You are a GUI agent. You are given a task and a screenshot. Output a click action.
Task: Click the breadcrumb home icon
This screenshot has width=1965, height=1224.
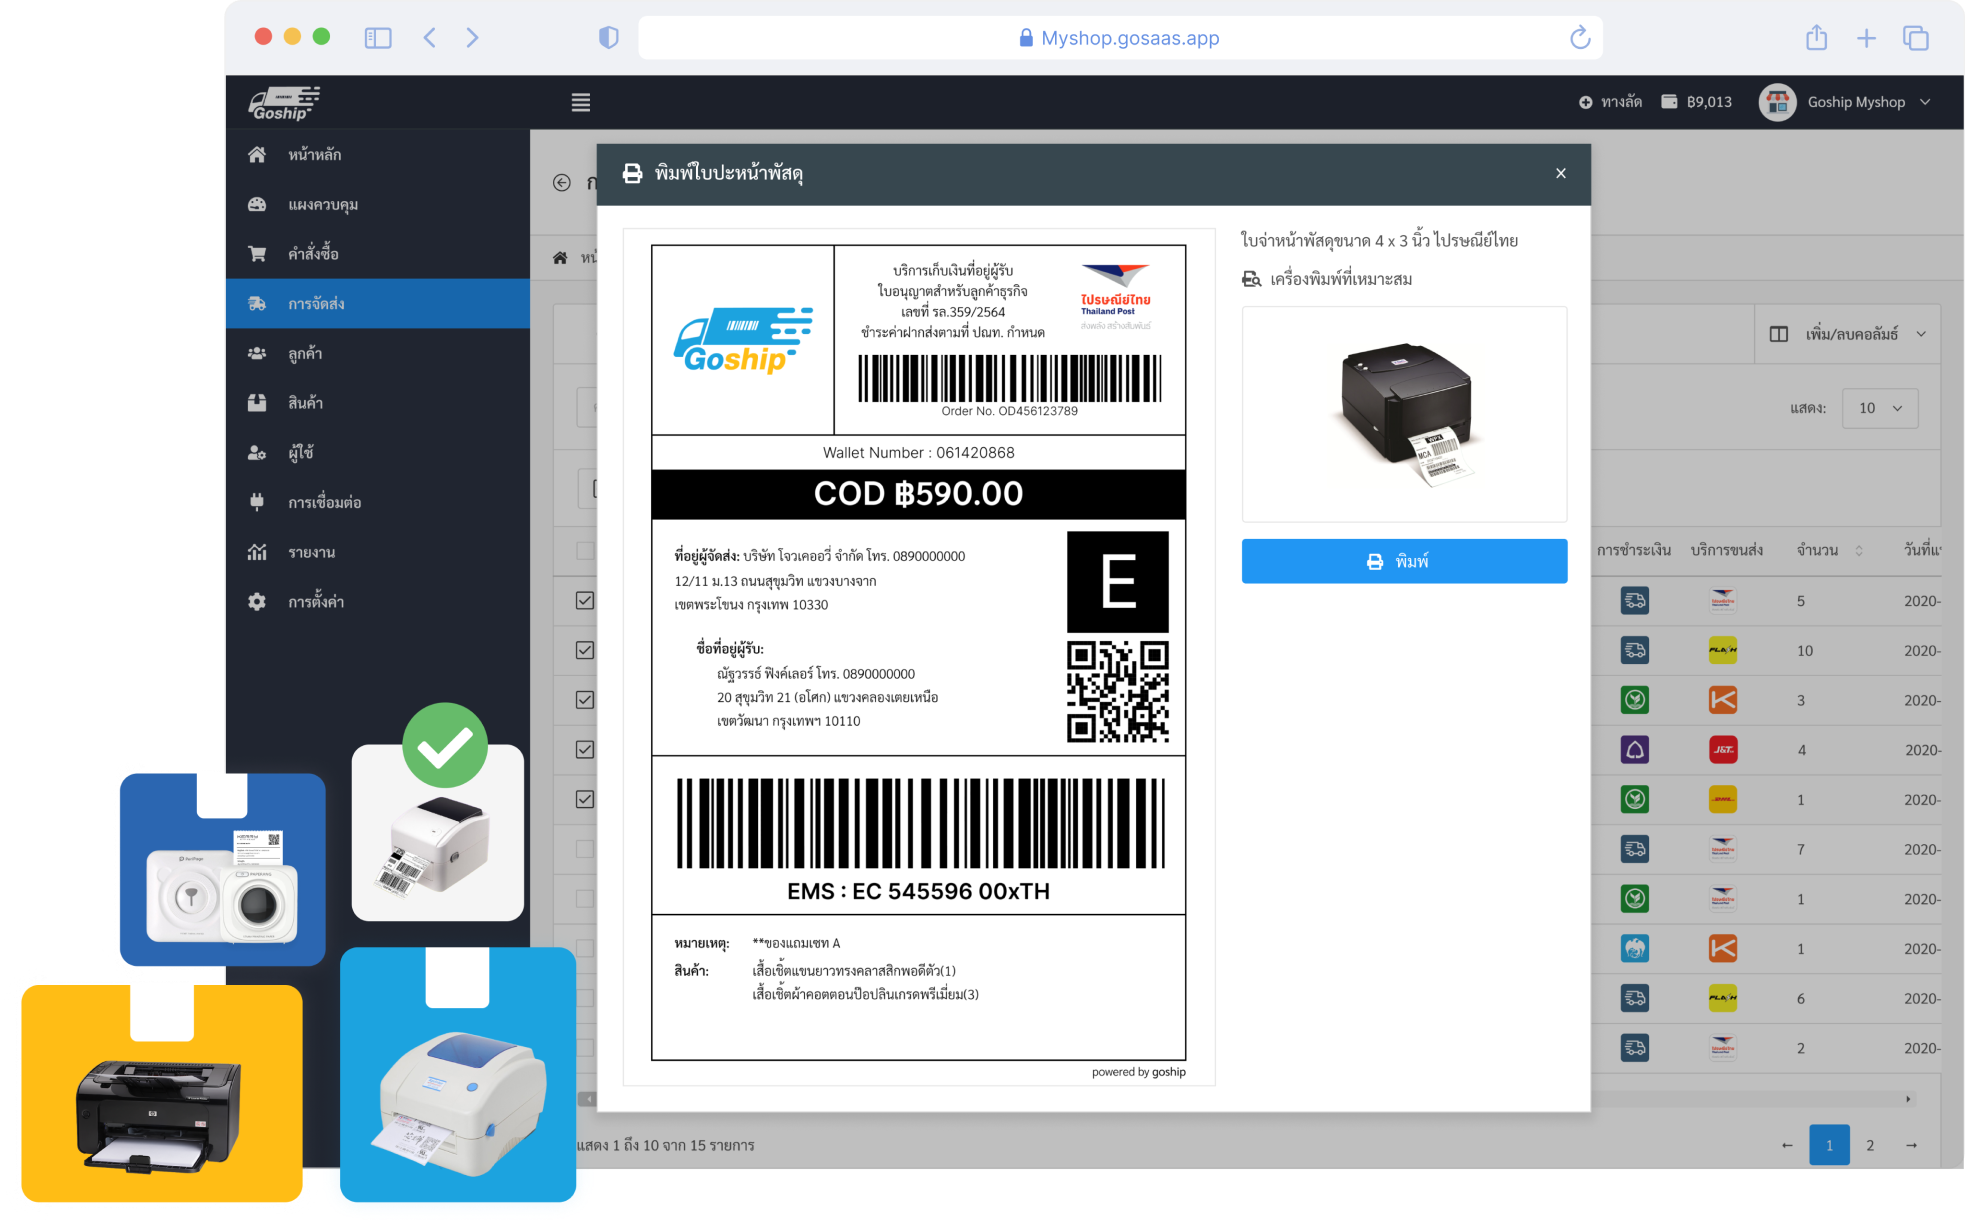[x=560, y=258]
